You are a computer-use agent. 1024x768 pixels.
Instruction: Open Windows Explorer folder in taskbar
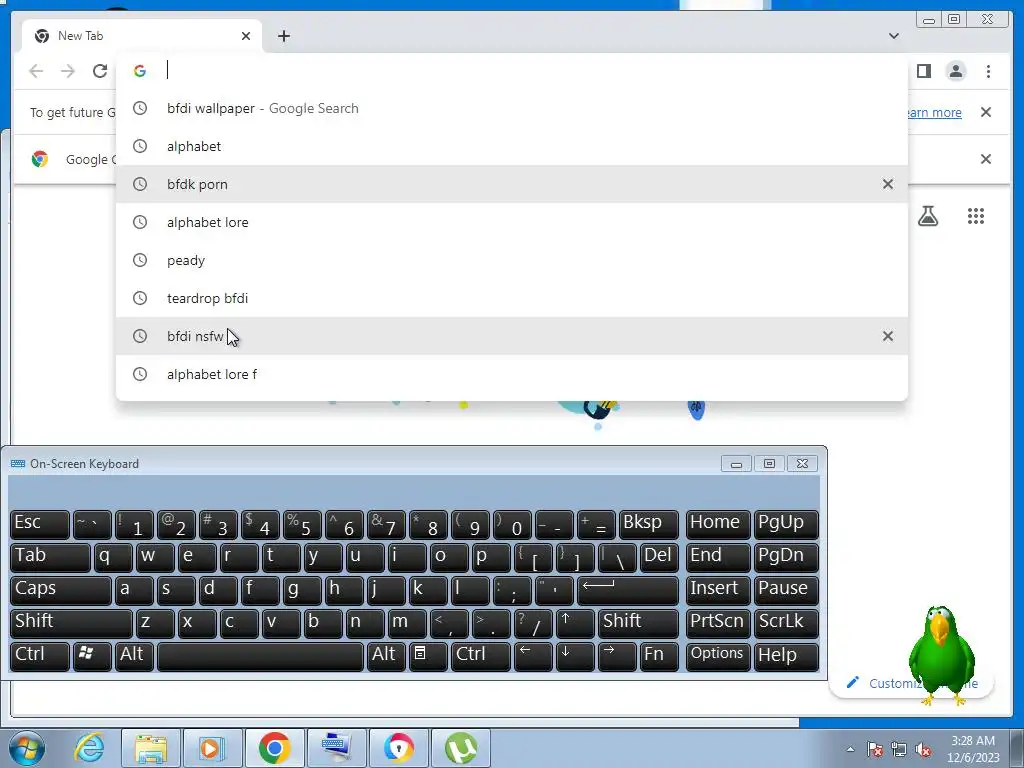[x=151, y=748]
